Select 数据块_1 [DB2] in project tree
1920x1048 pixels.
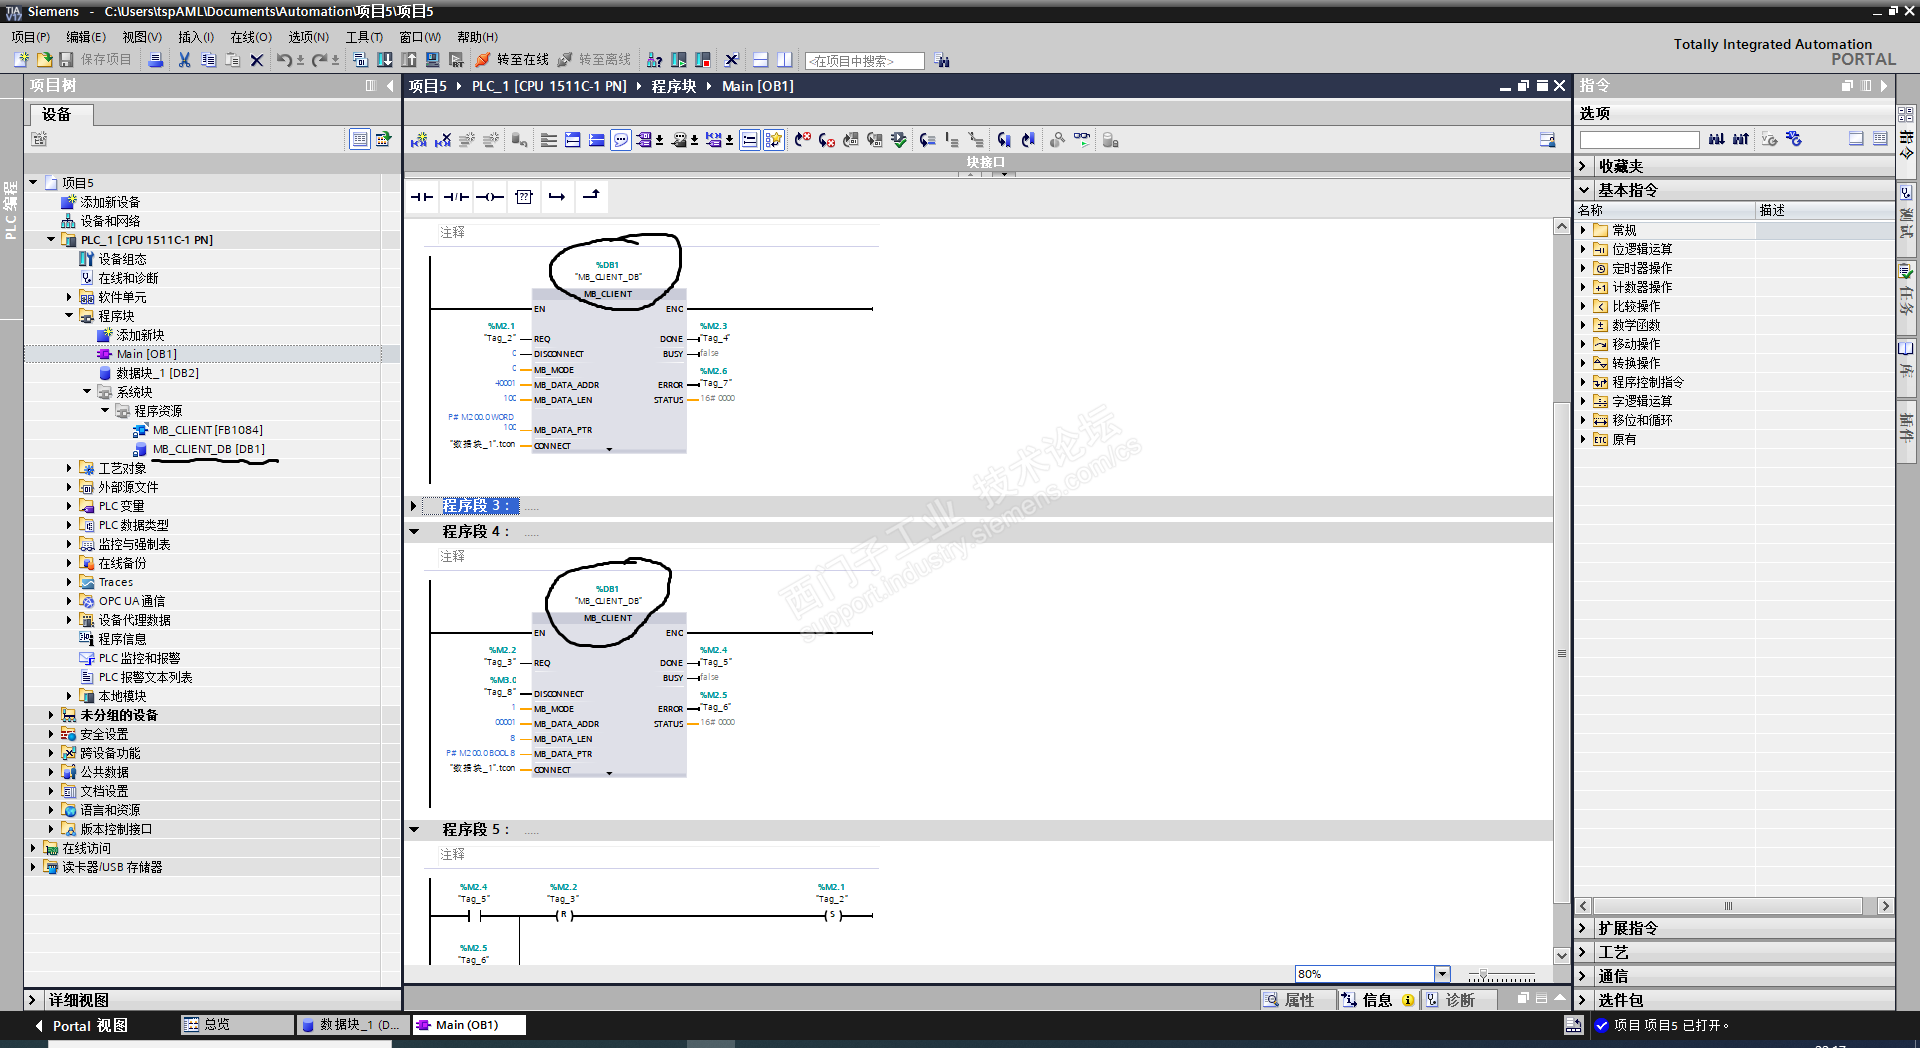(x=157, y=373)
